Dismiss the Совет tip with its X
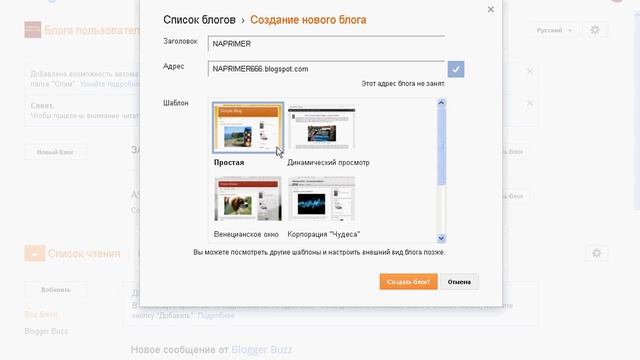The height and width of the screenshot is (360, 640). tap(529, 103)
